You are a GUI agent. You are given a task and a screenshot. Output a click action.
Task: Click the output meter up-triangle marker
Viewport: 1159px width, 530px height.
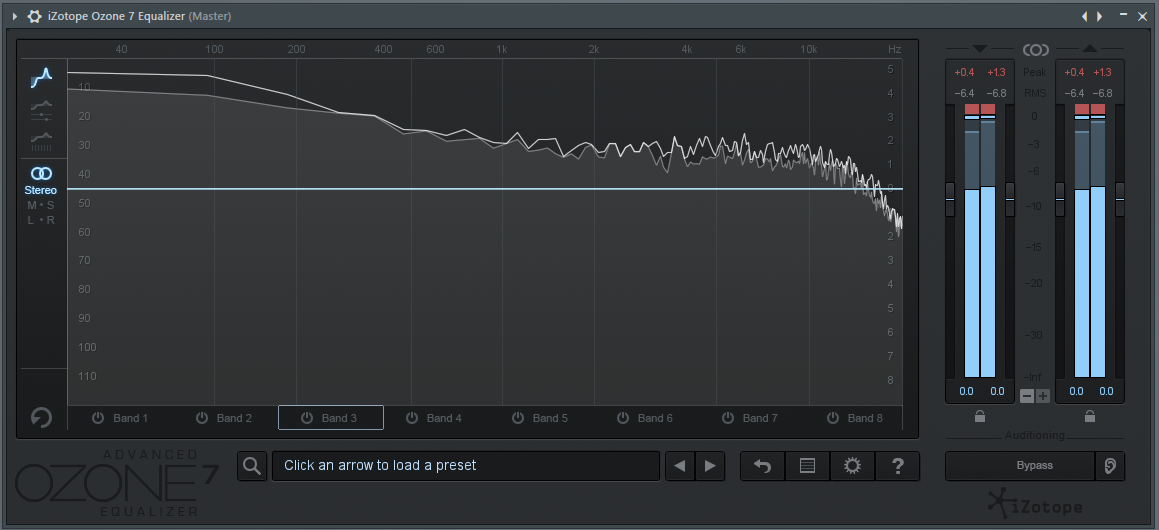click(x=1090, y=49)
